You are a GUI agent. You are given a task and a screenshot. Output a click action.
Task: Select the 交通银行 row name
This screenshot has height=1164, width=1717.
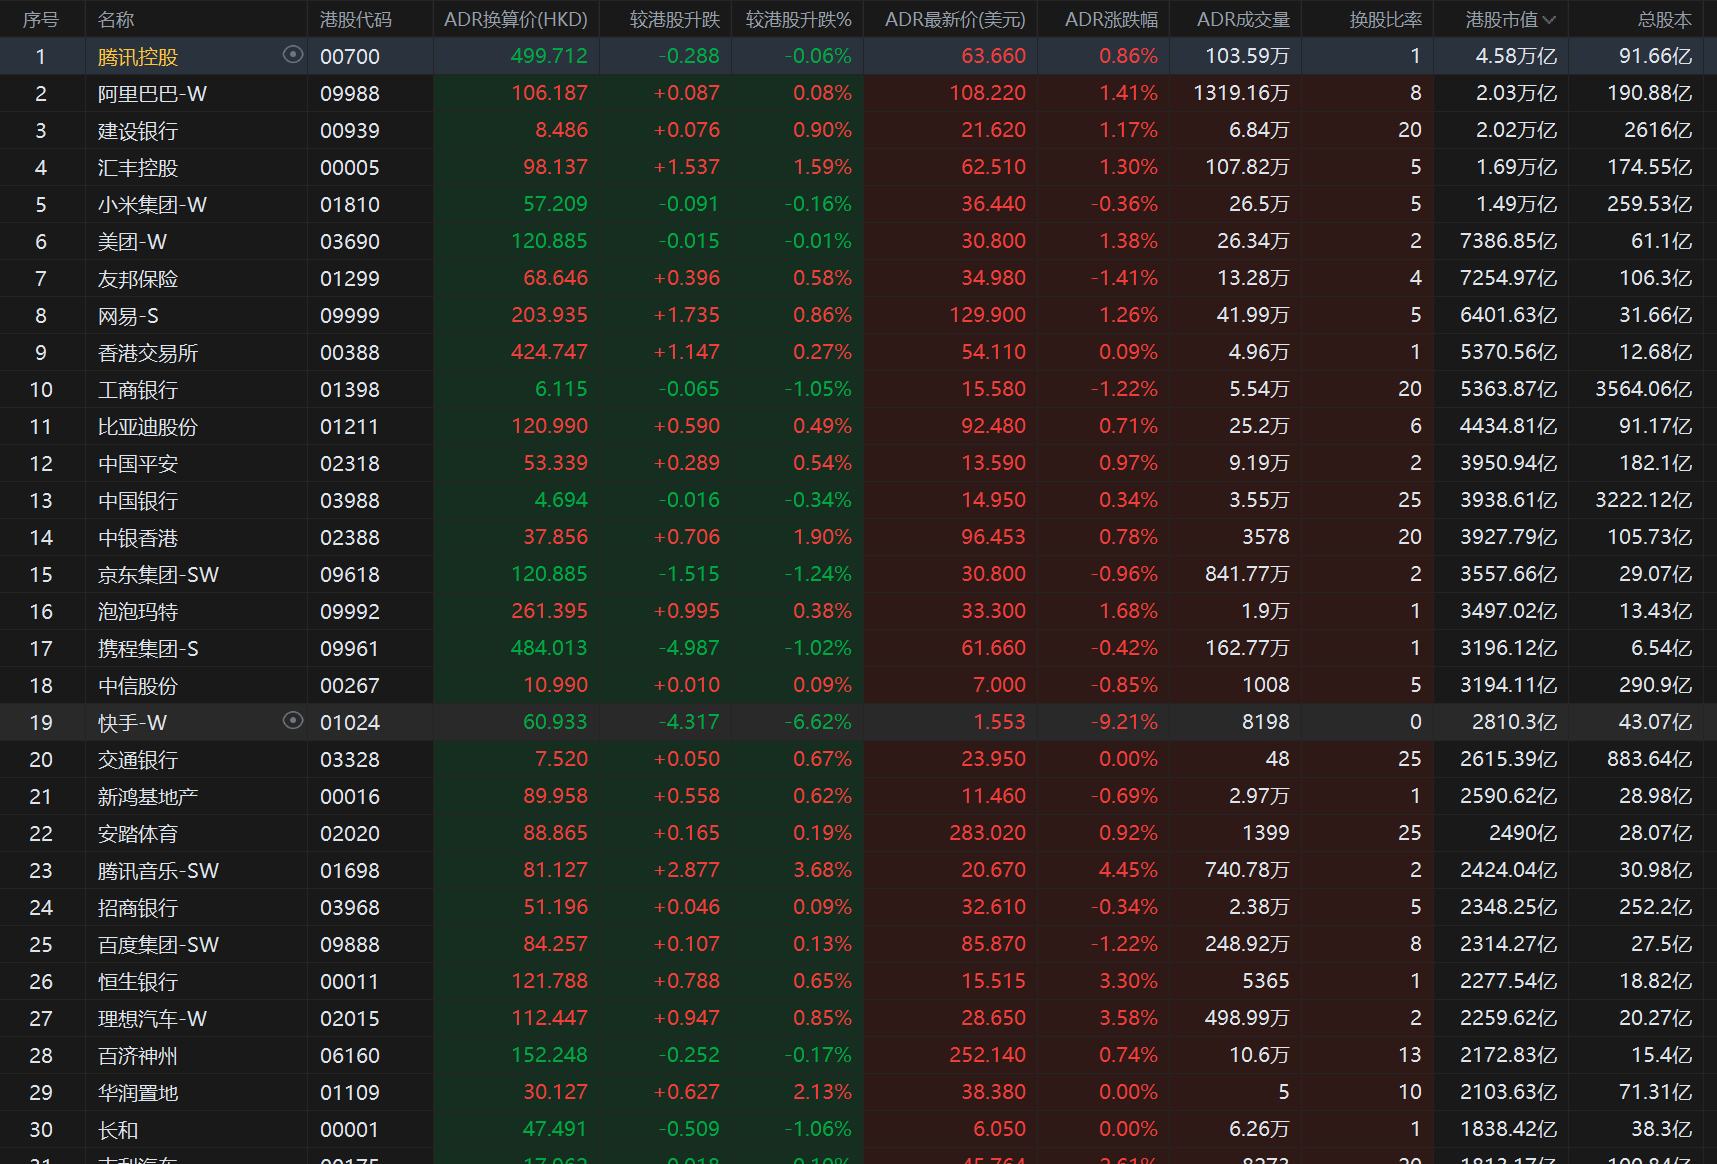tap(138, 760)
